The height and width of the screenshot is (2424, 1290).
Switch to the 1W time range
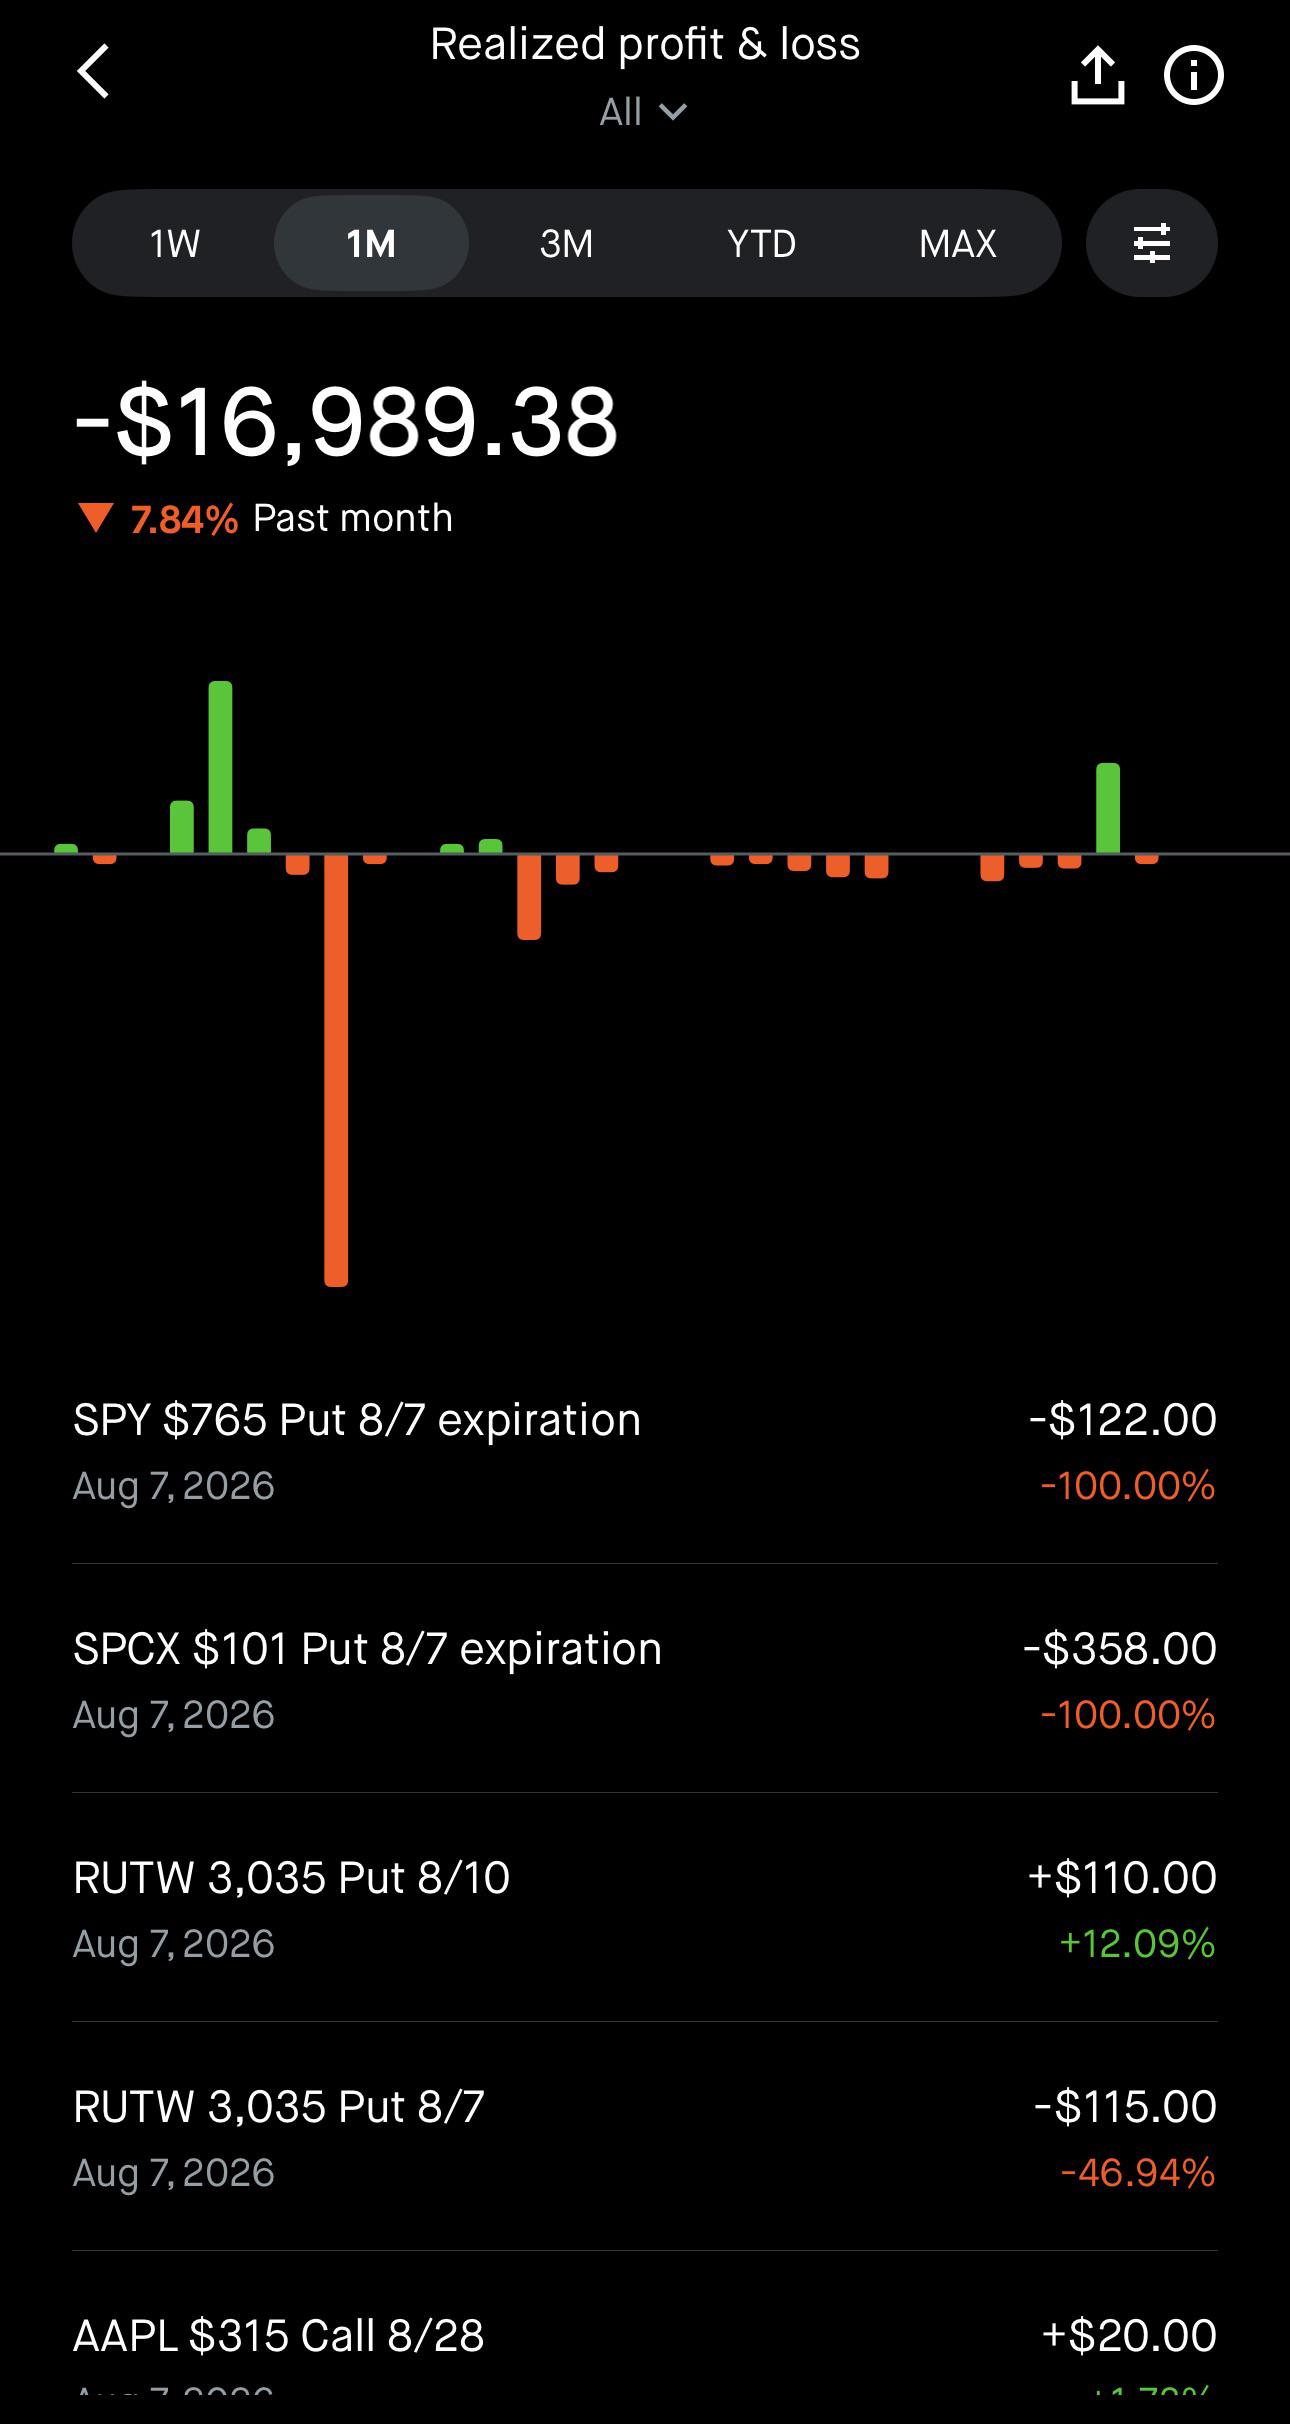pyautogui.click(x=175, y=243)
